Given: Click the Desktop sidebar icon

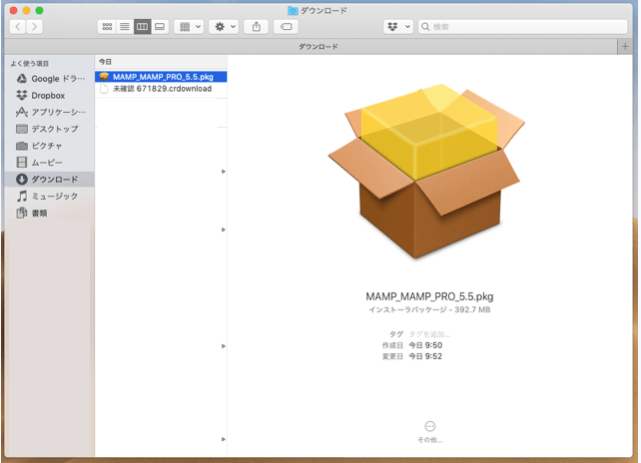Looking at the screenshot, I should 22,129.
